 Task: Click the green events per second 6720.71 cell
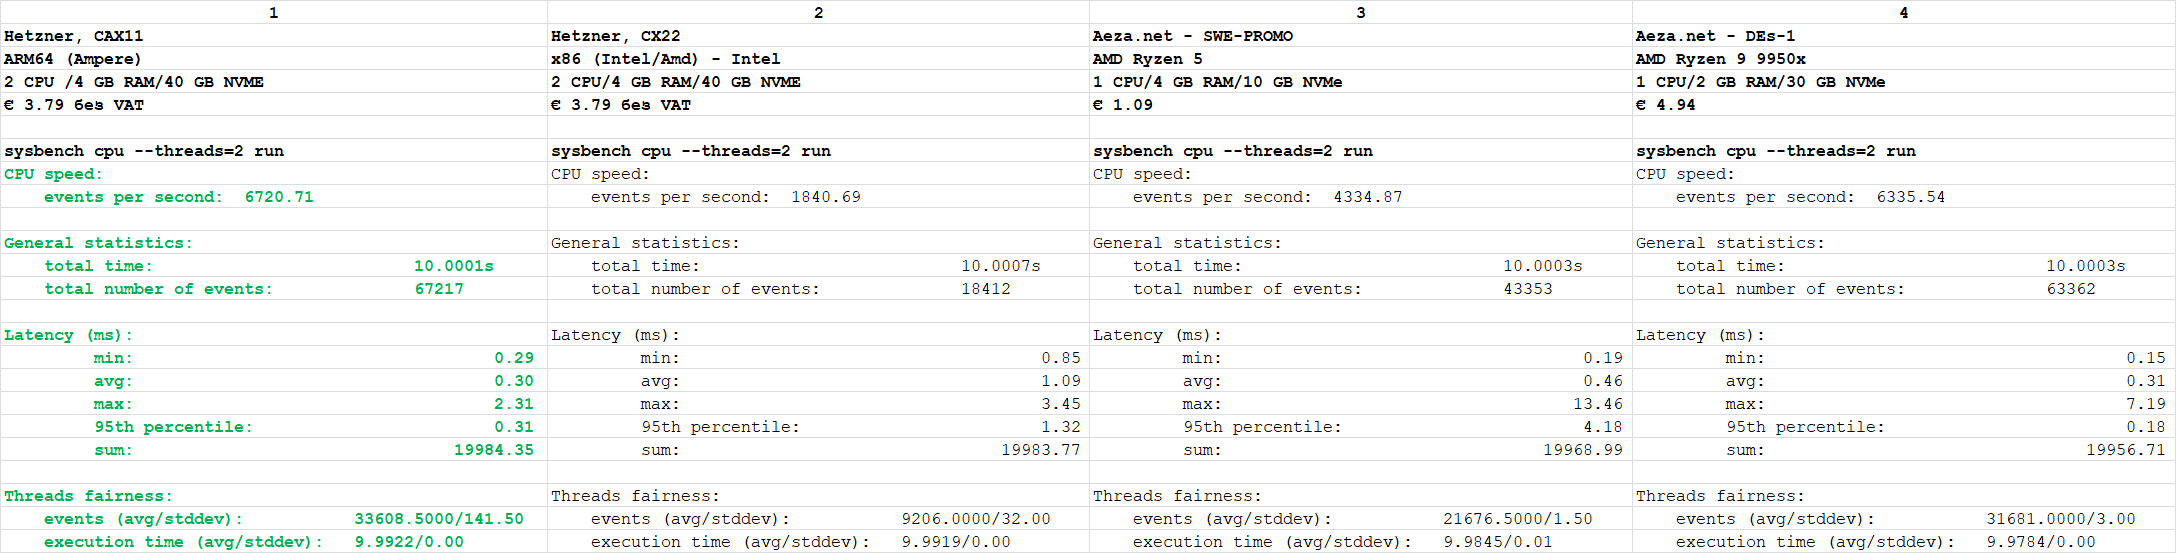(x=178, y=197)
